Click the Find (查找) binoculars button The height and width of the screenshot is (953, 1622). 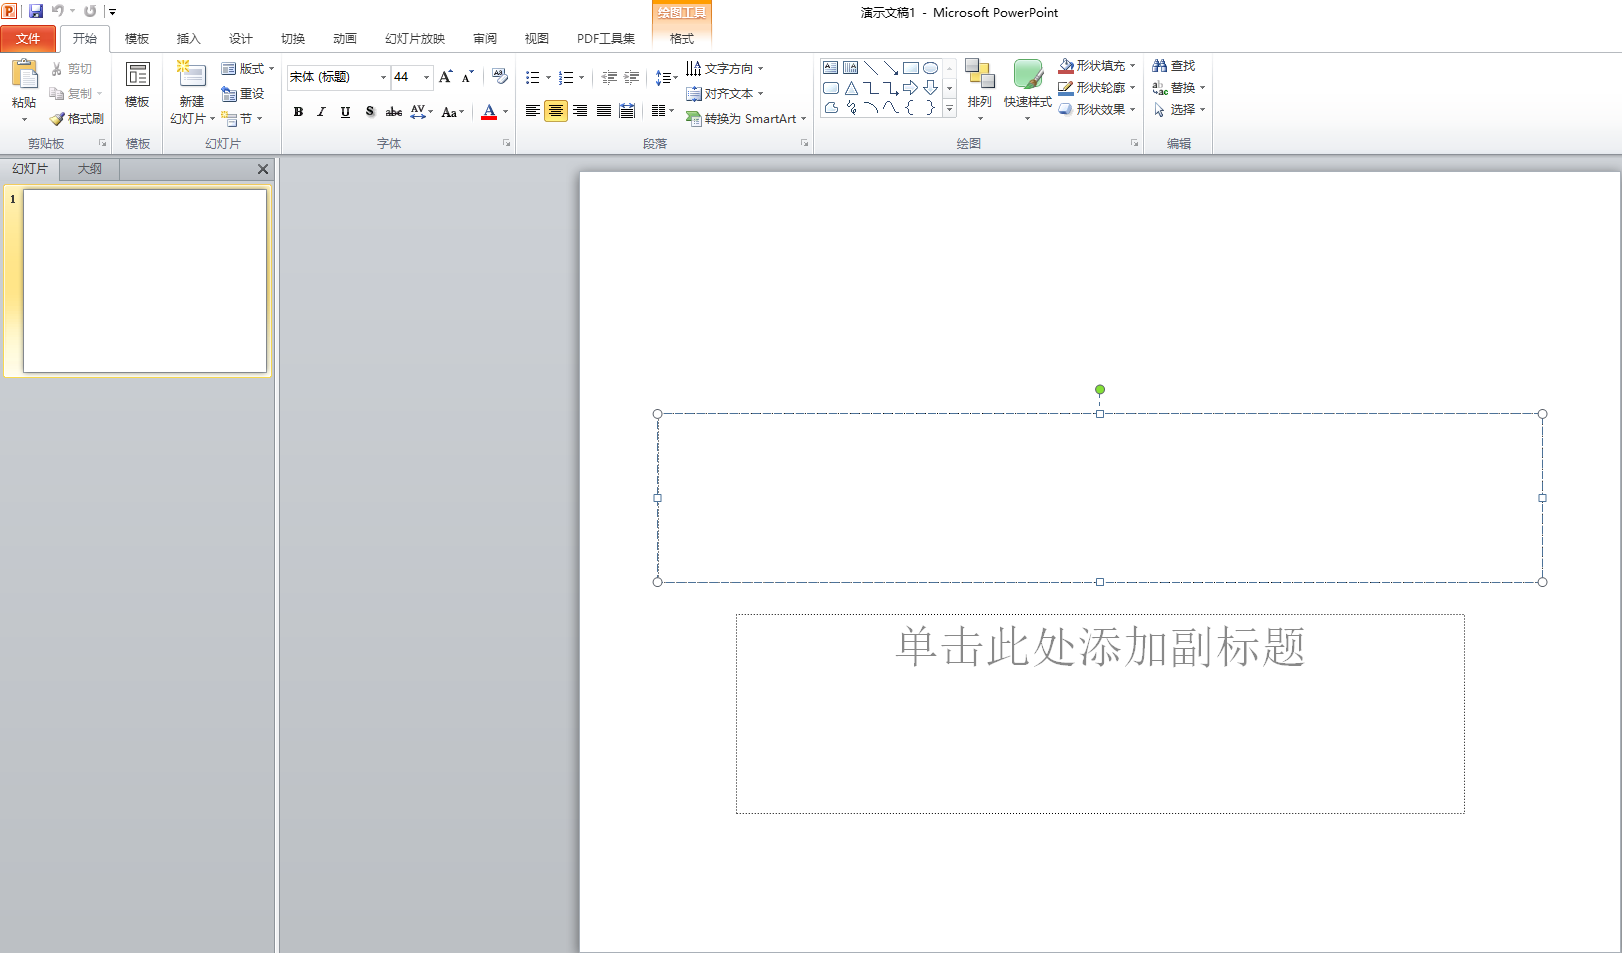pyautogui.click(x=1174, y=66)
